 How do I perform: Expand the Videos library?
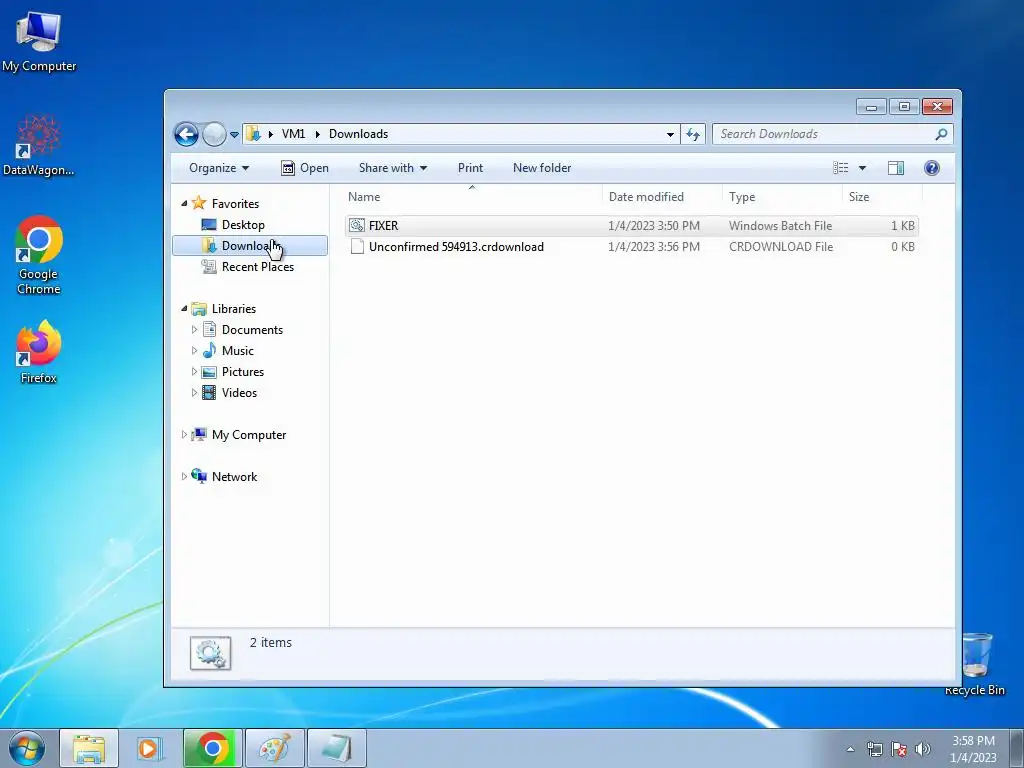click(x=194, y=392)
